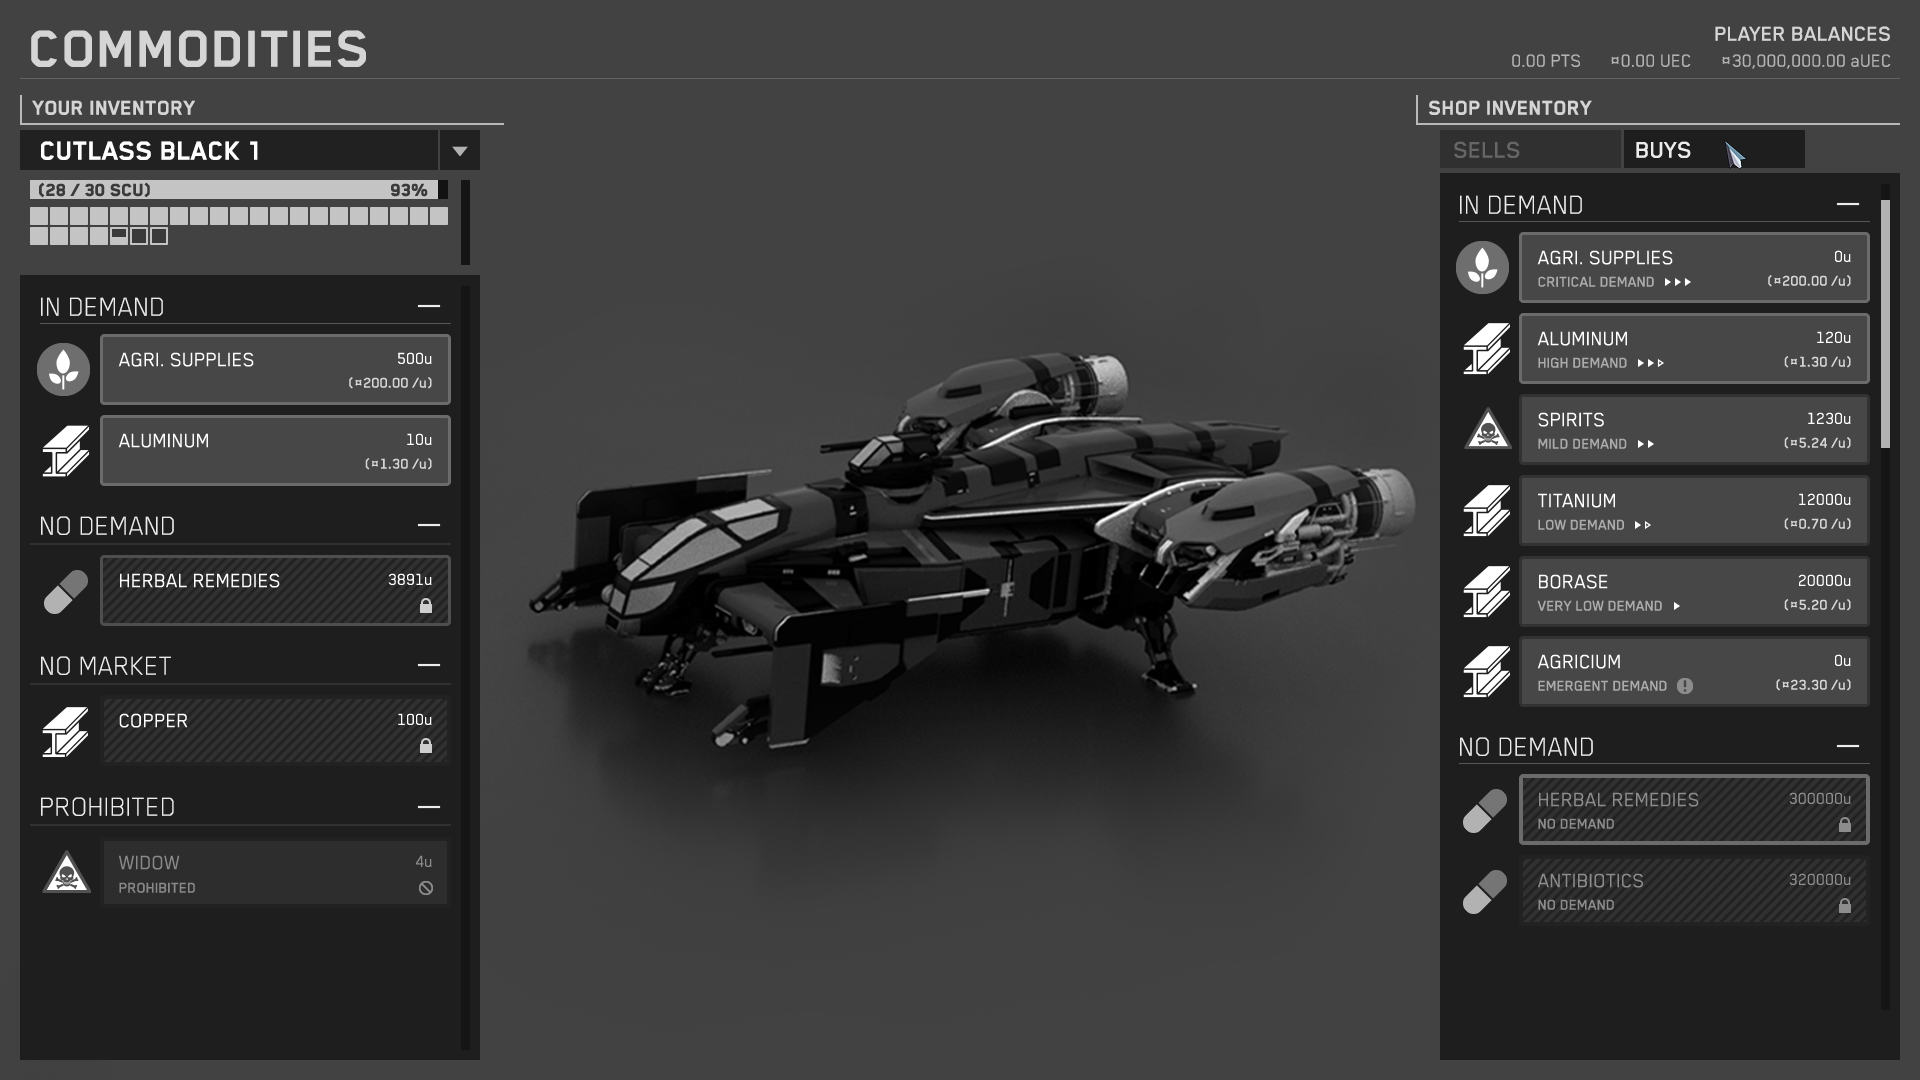Click the Aluminum metal beam icon in your inventory
Image resolution: width=1920 pixels, height=1080 pixels.
65,451
